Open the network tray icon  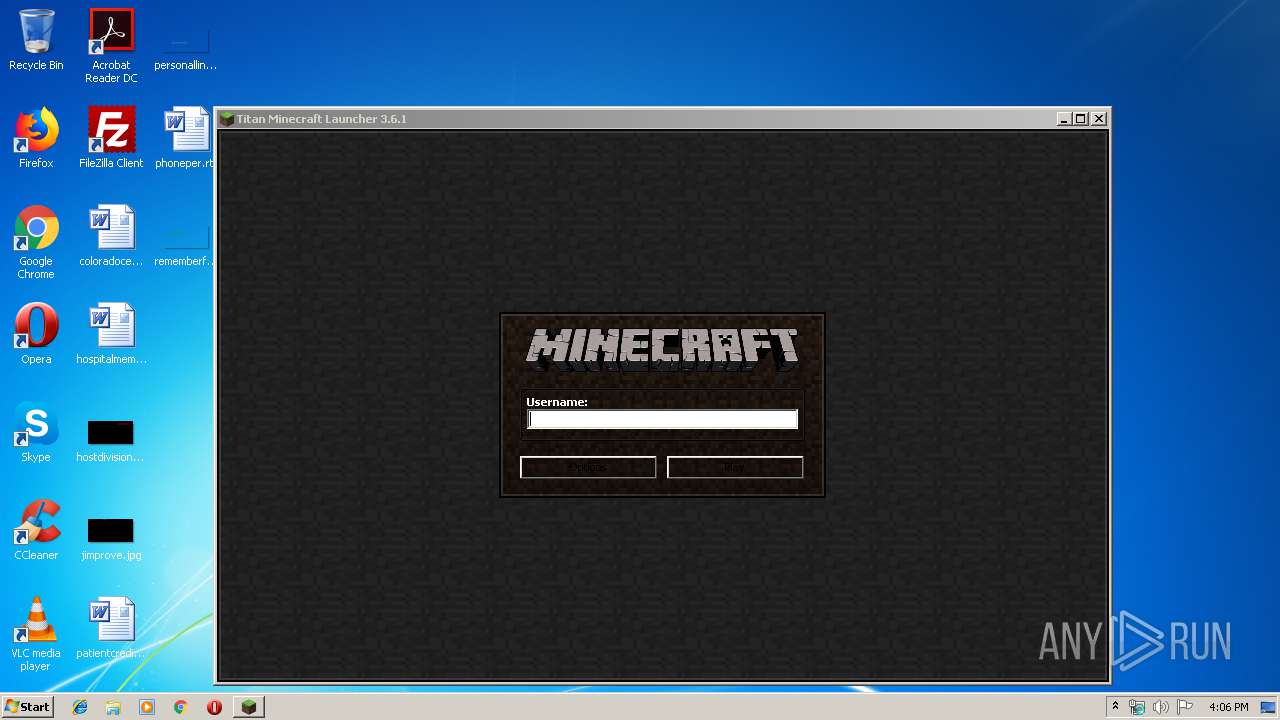point(1137,707)
